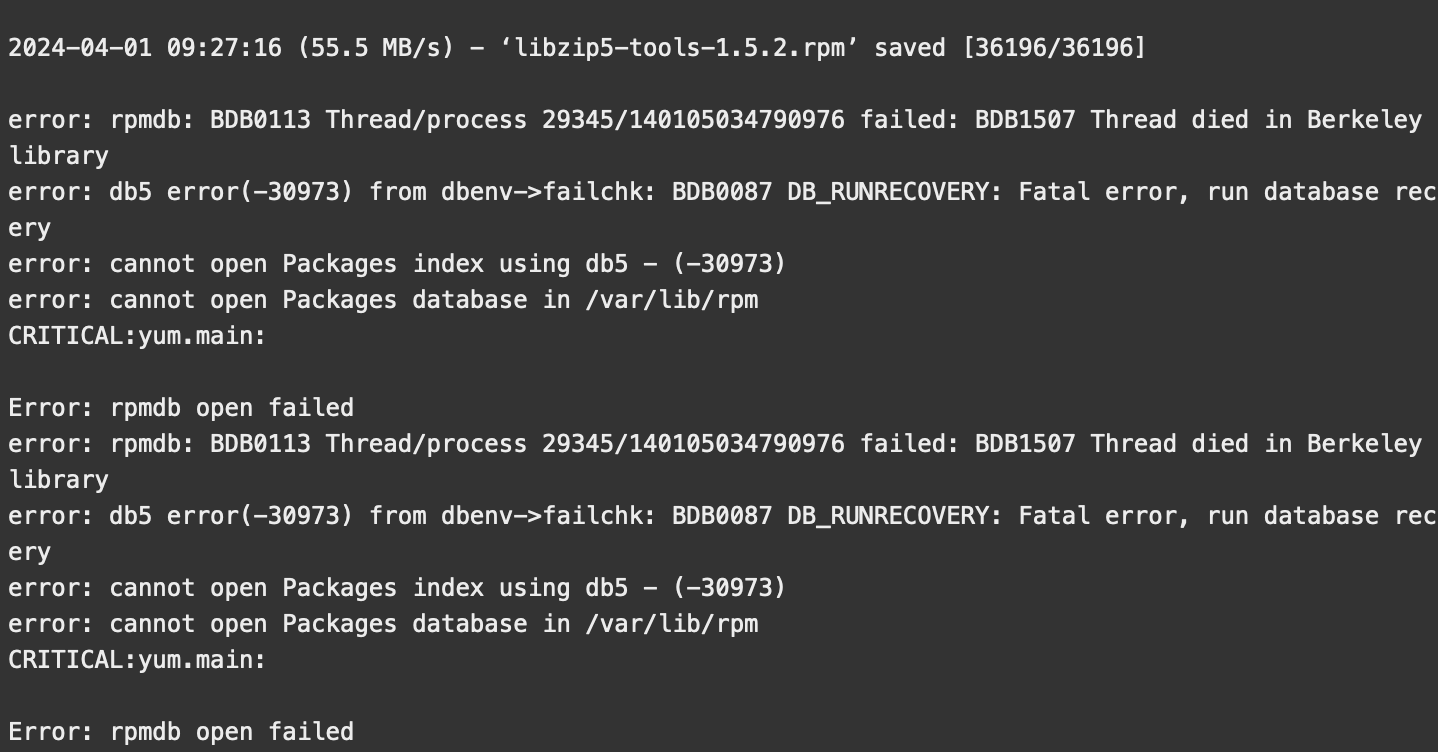The height and width of the screenshot is (752, 1438).
Task: Click the 2024-04-01 09:27:16 timestamp
Action: pyautogui.click(x=145, y=48)
